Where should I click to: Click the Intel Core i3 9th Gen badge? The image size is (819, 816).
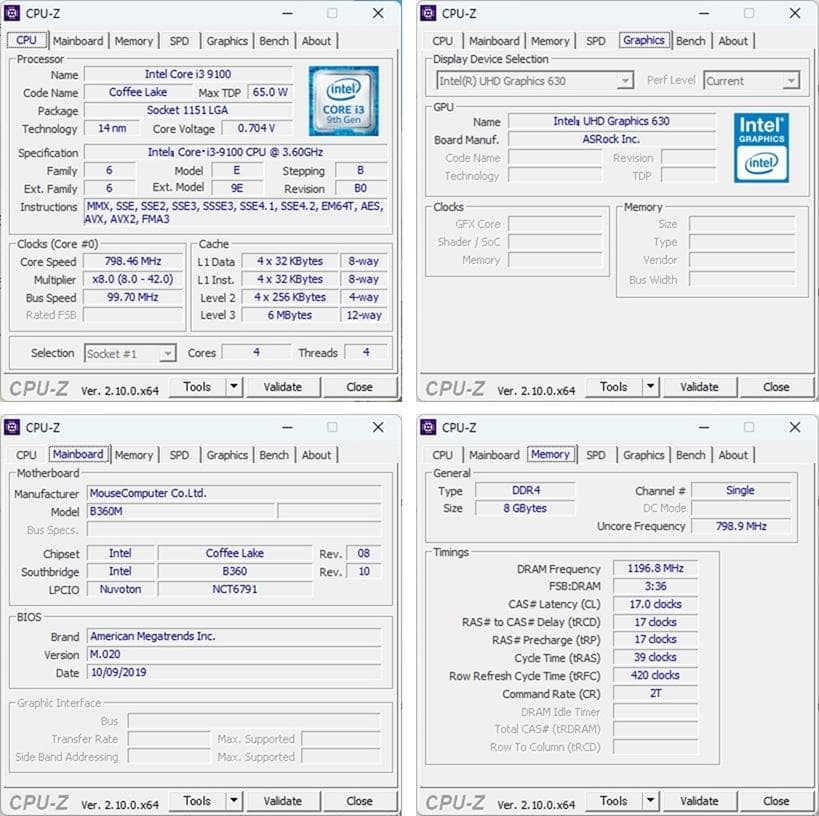pyautogui.click(x=345, y=99)
